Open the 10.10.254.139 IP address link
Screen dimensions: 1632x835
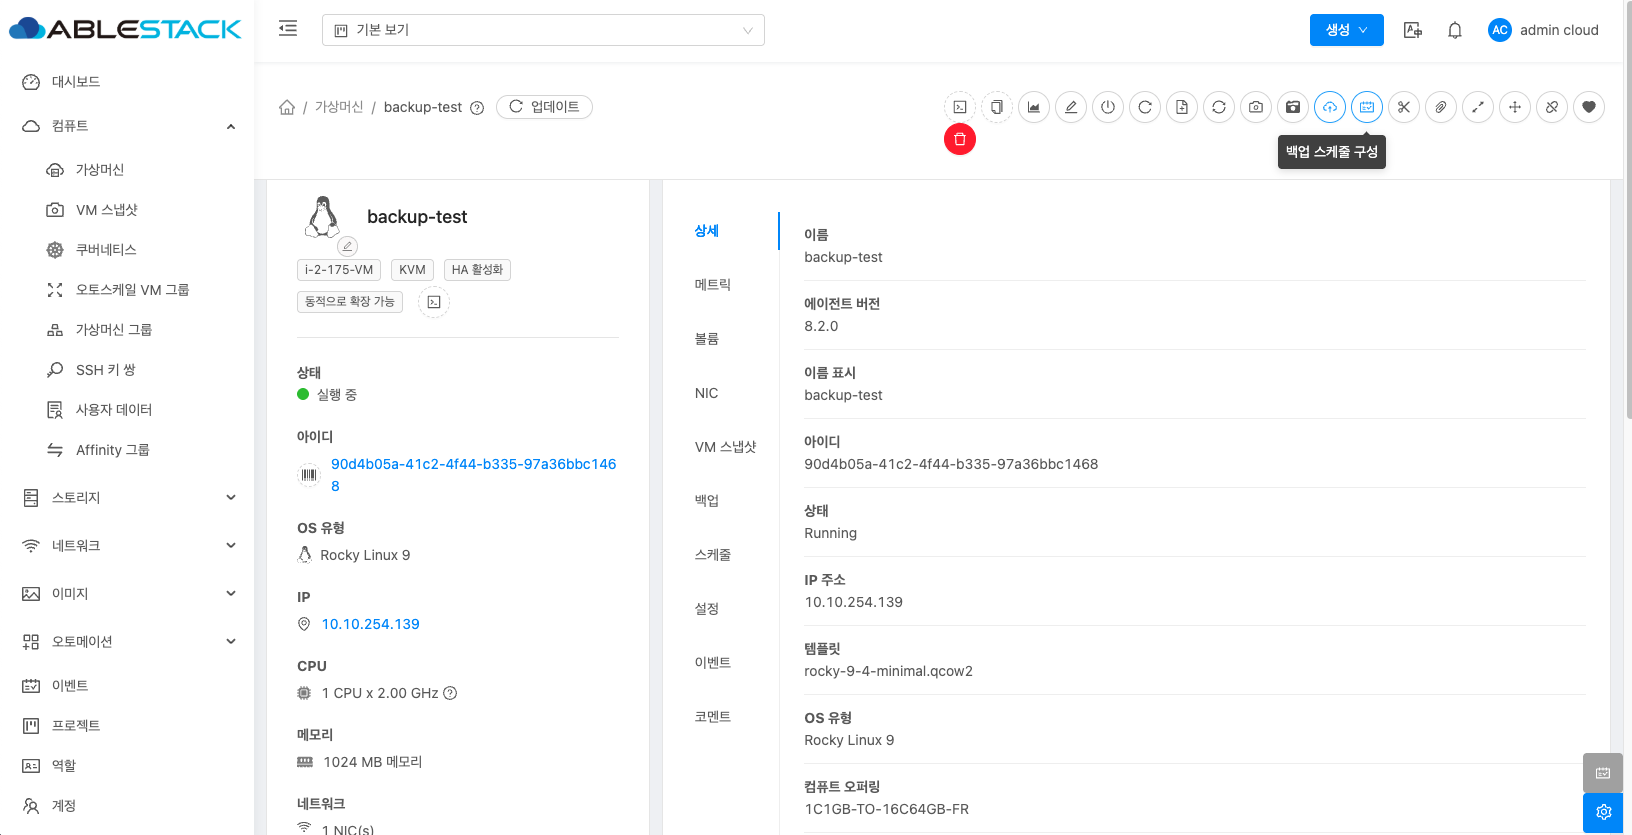[x=370, y=624]
